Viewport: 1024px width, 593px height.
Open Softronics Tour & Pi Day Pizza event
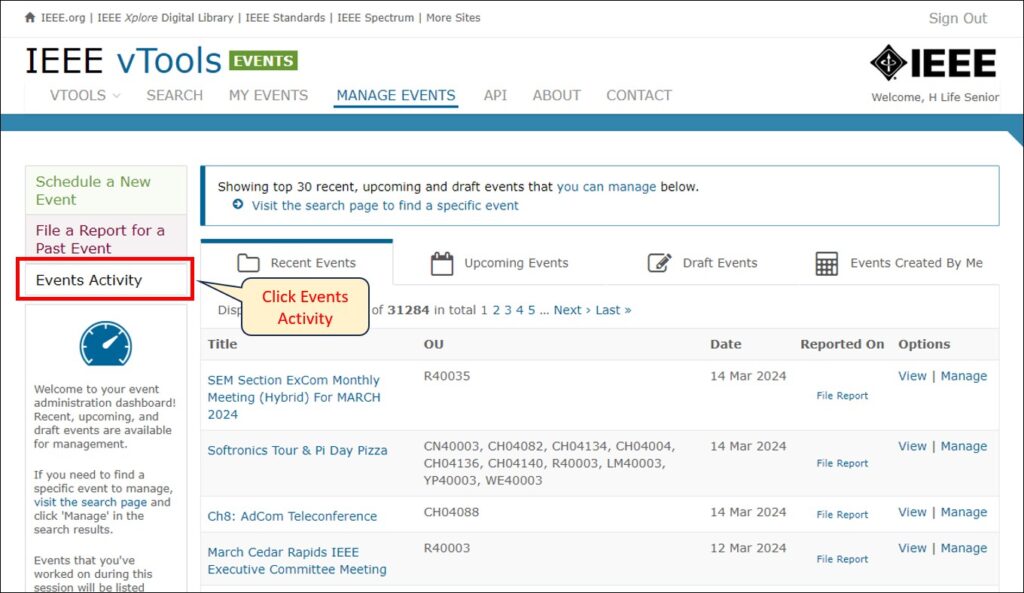click(x=297, y=450)
